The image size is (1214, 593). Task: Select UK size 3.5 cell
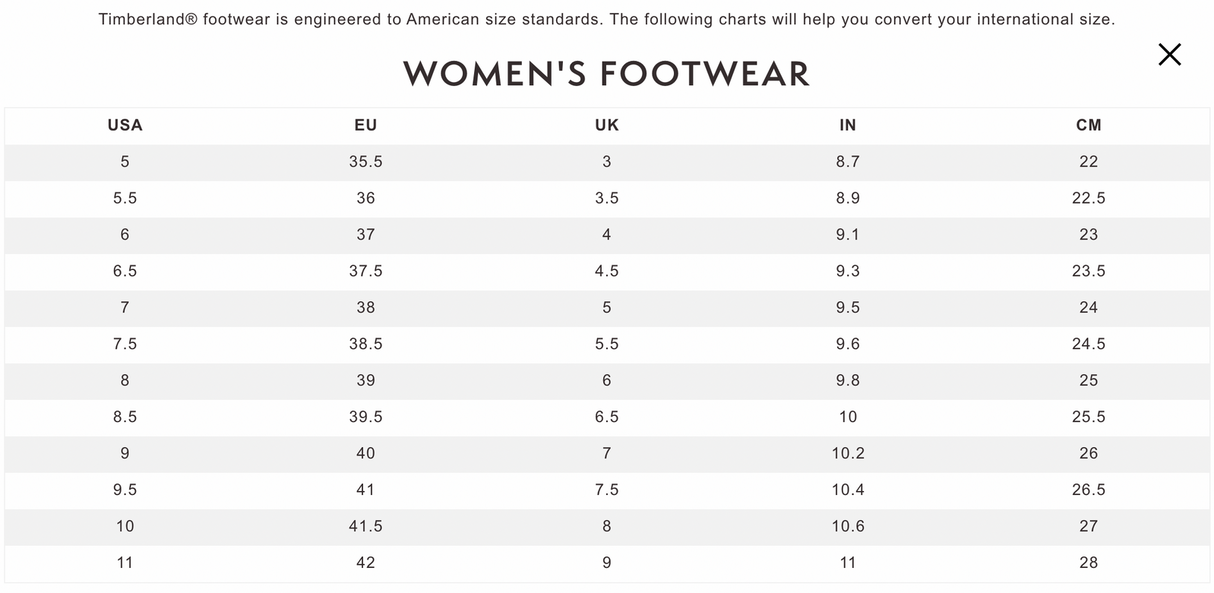[x=607, y=198]
